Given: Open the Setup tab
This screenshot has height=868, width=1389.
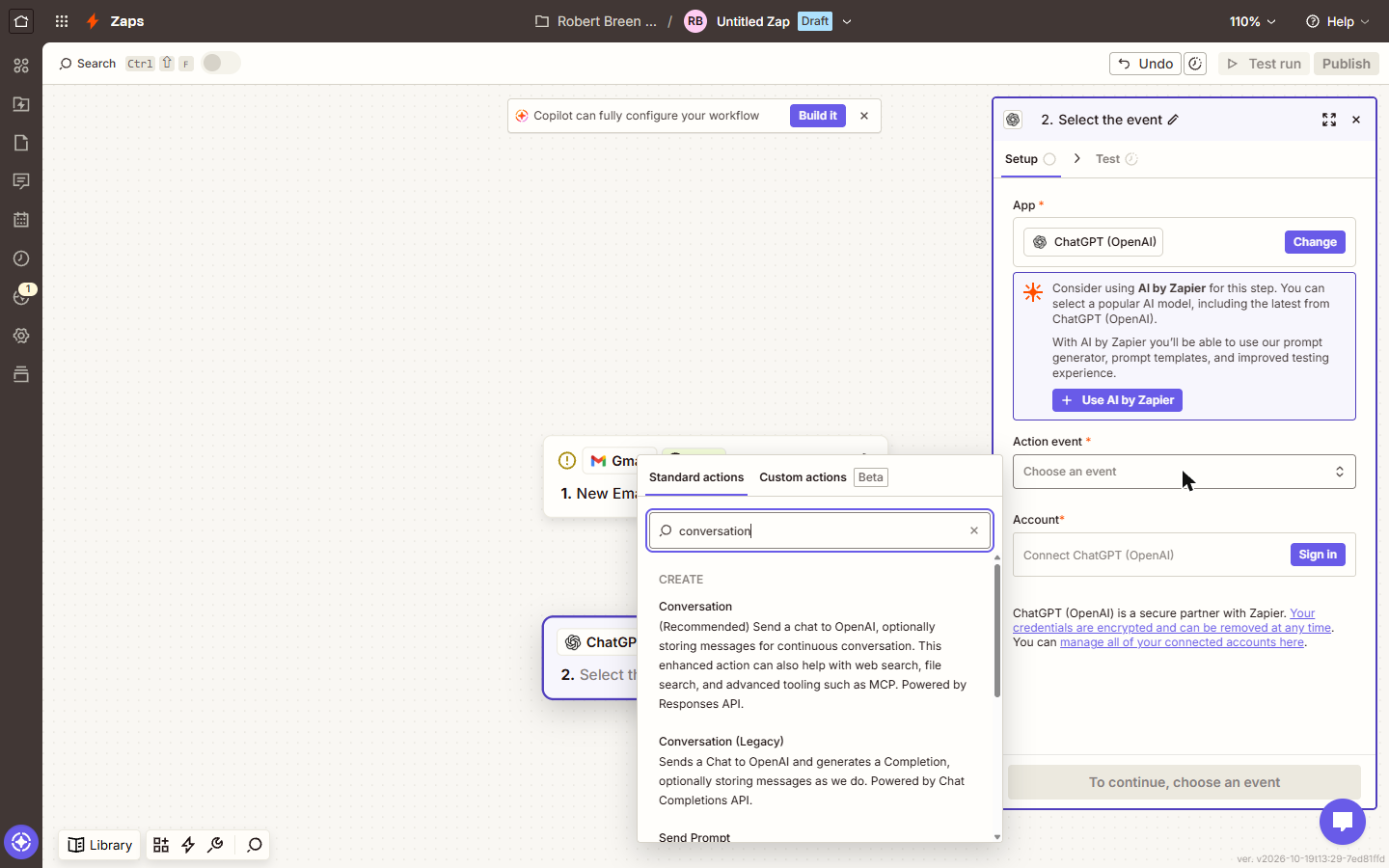Looking at the screenshot, I should [1031, 159].
